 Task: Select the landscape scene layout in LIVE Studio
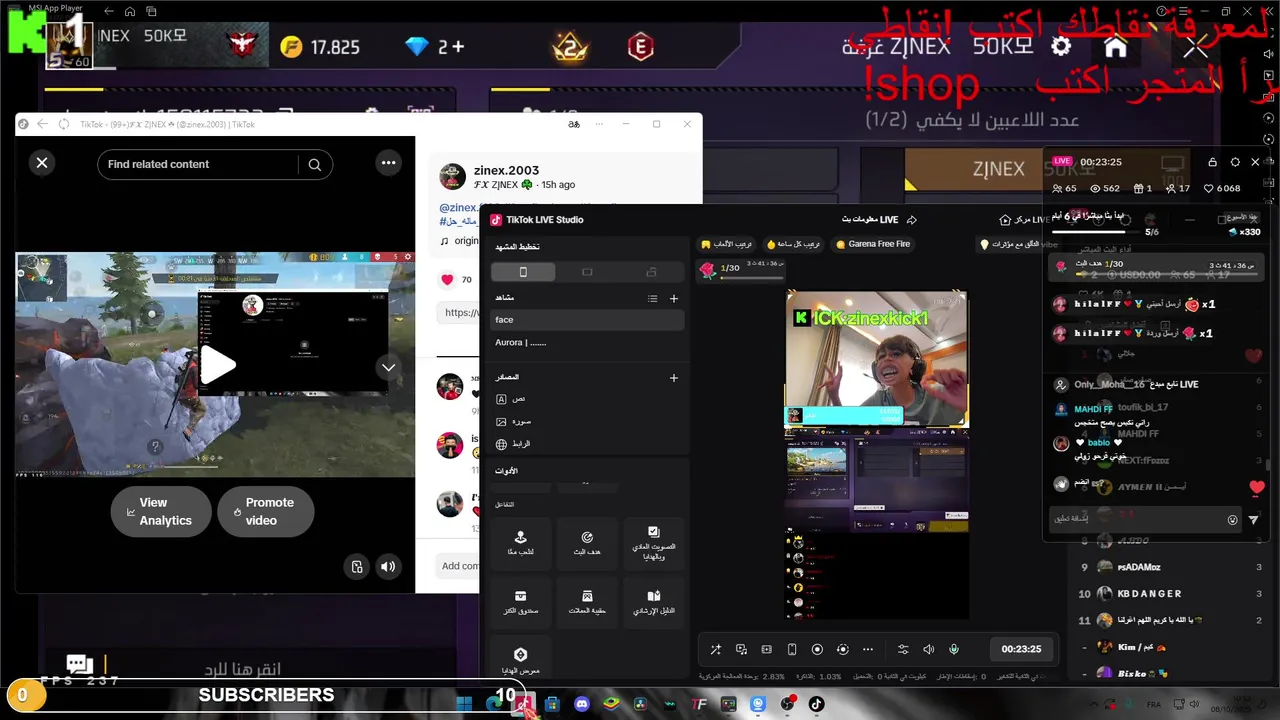587,272
